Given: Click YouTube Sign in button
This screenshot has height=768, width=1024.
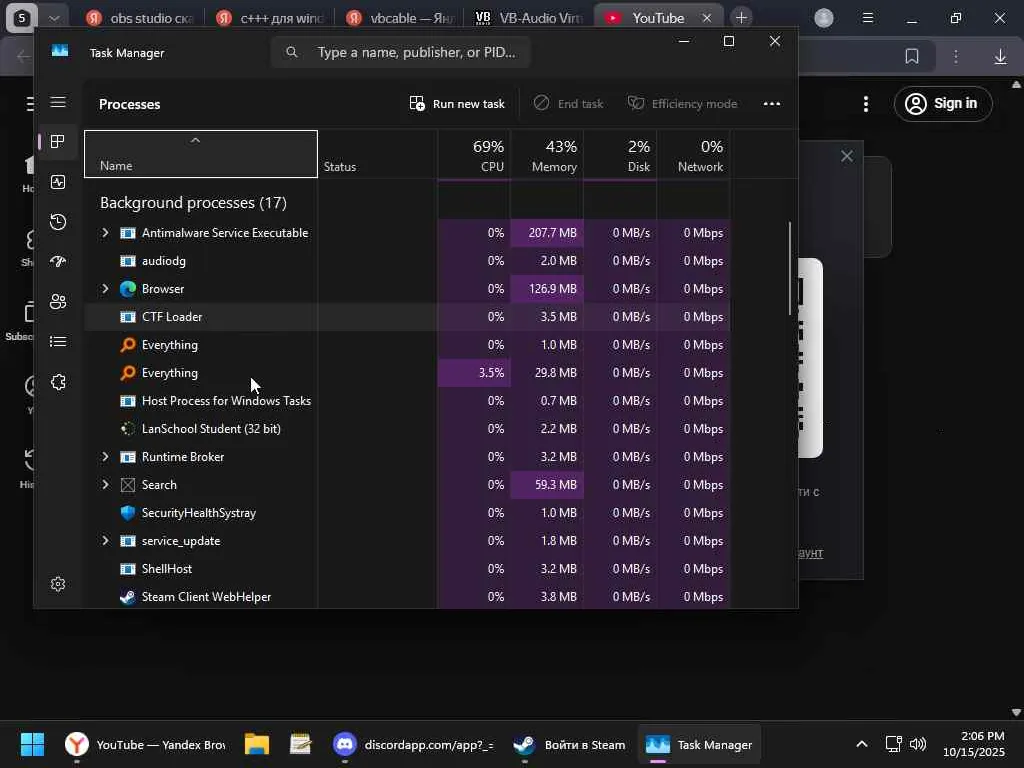Looking at the screenshot, I should pyautogui.click(x=943, y=103).
